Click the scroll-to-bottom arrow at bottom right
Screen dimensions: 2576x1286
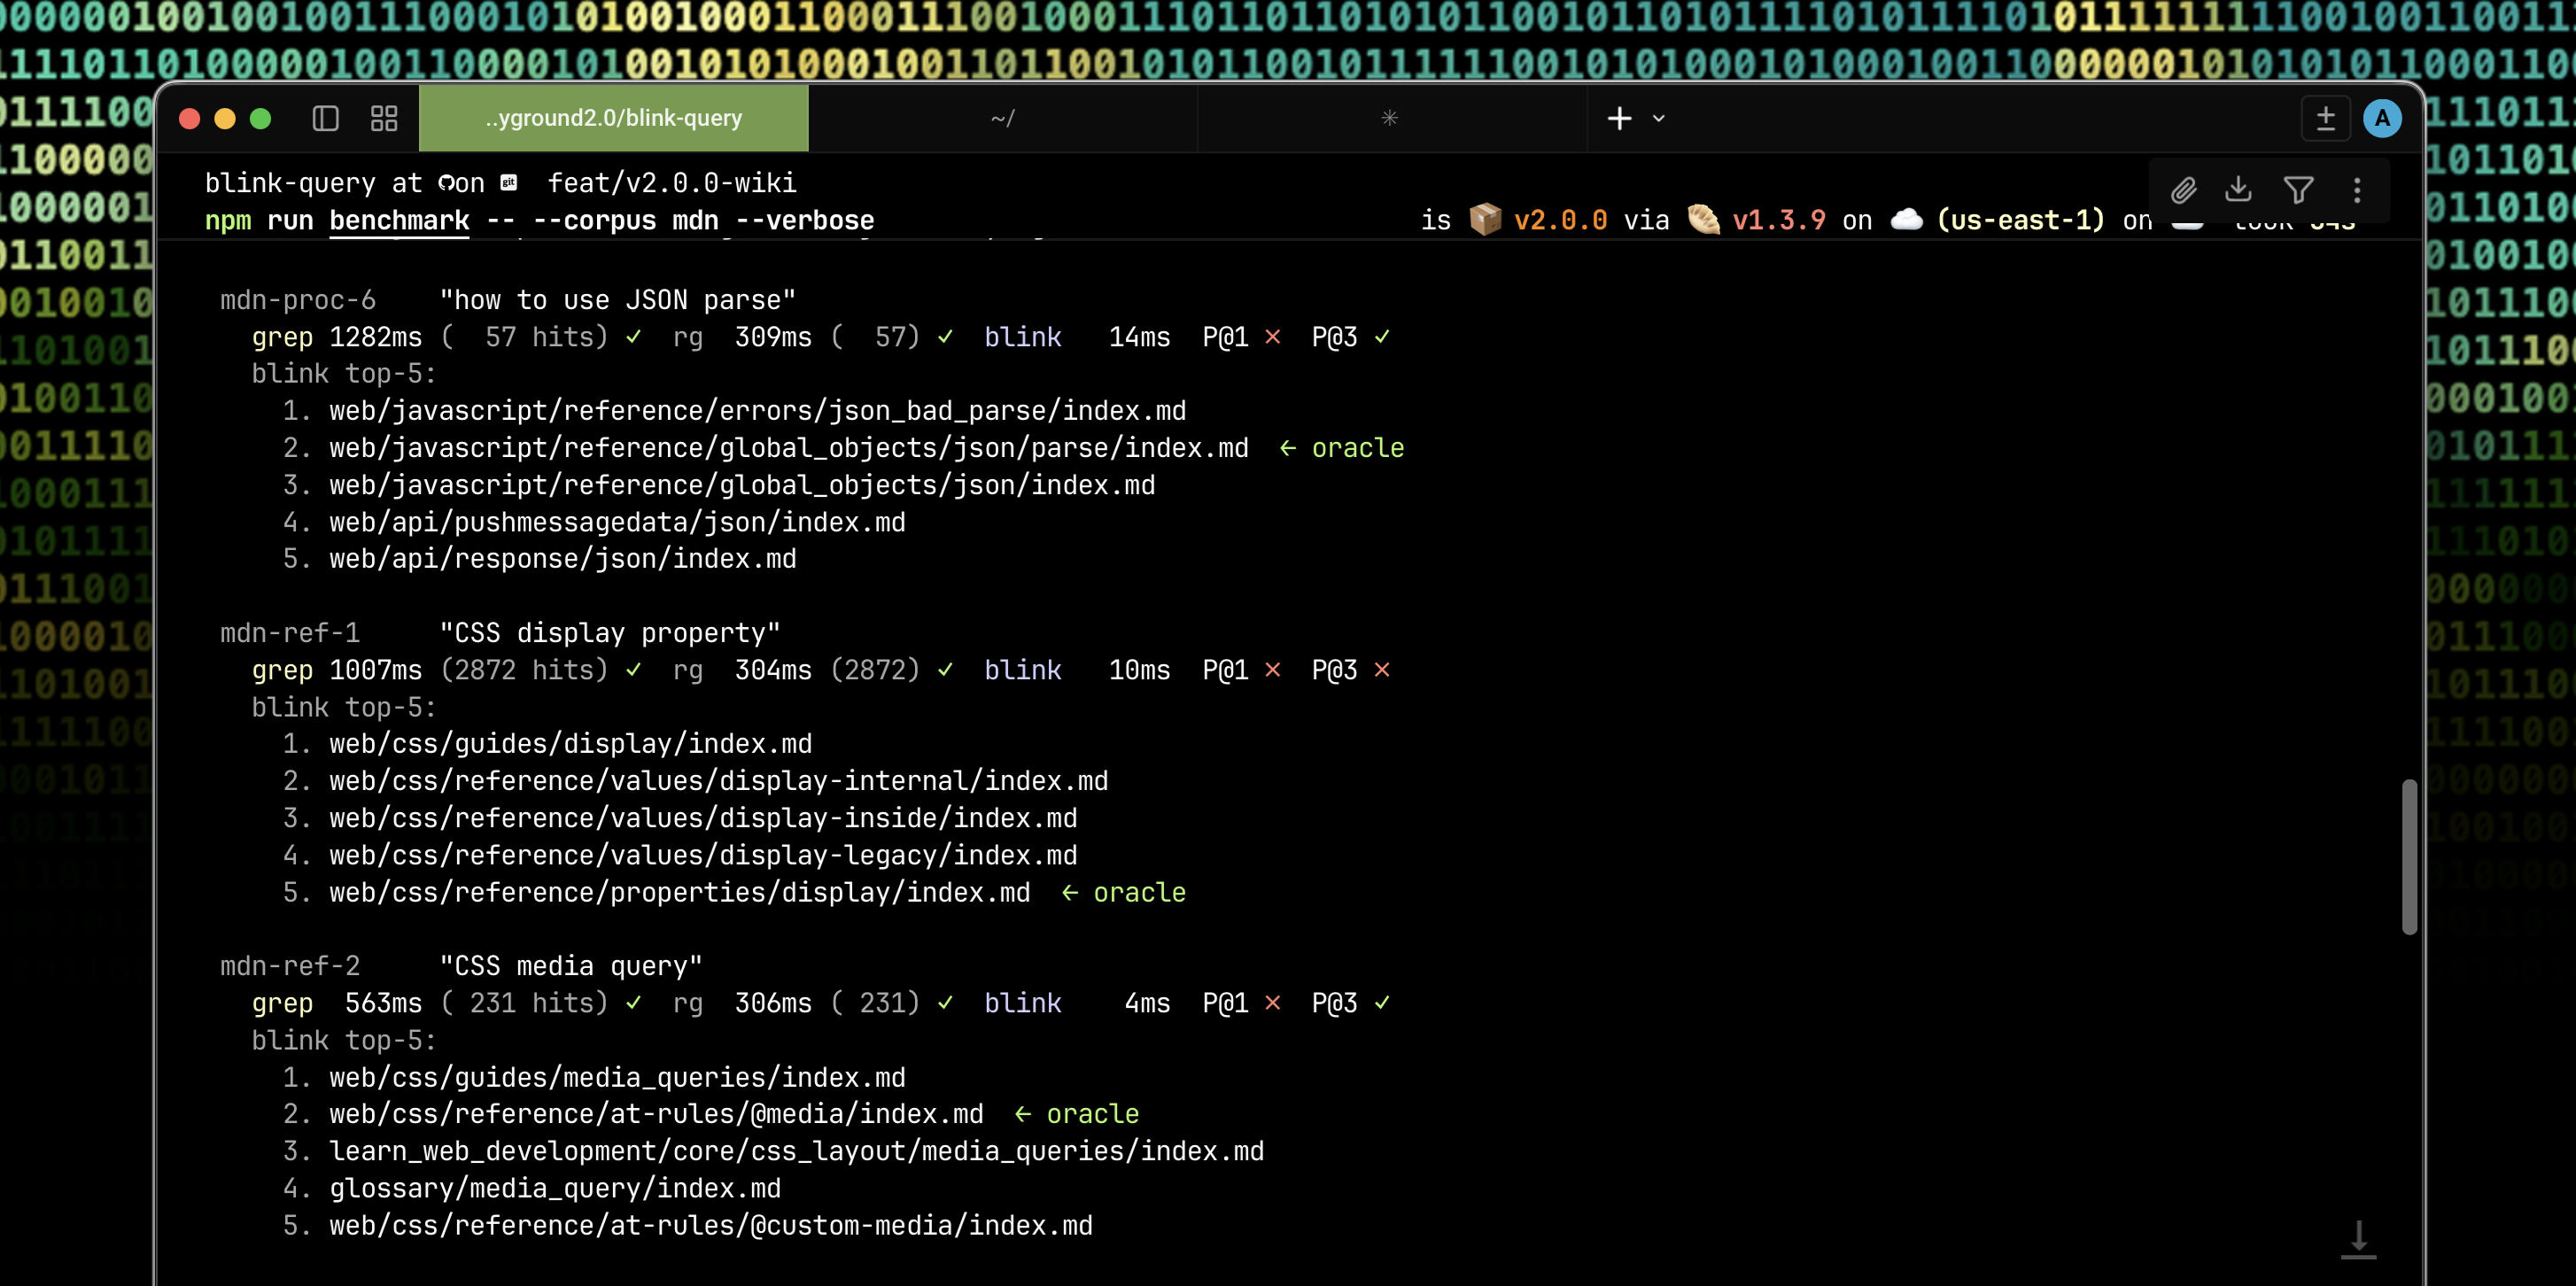pyautogui.click(x=2358, y=1240)
